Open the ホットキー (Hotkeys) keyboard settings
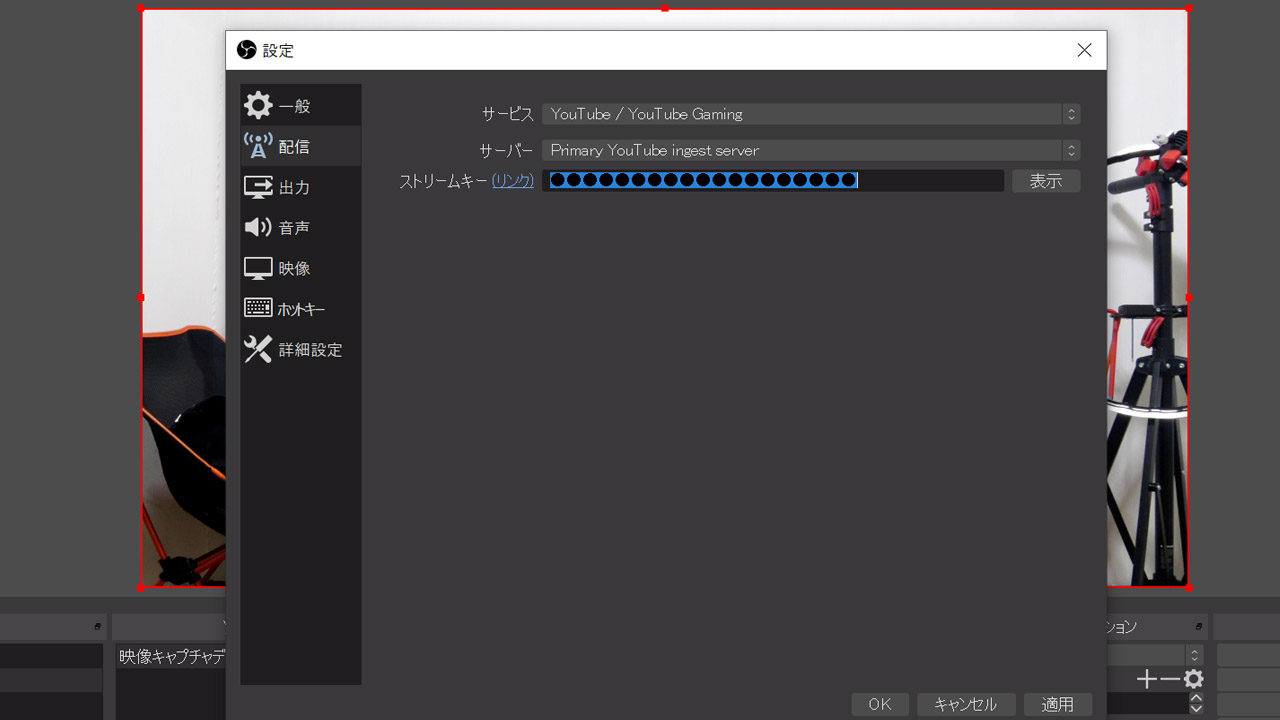The image size is (1280, 720). click(x=300, y=309)
